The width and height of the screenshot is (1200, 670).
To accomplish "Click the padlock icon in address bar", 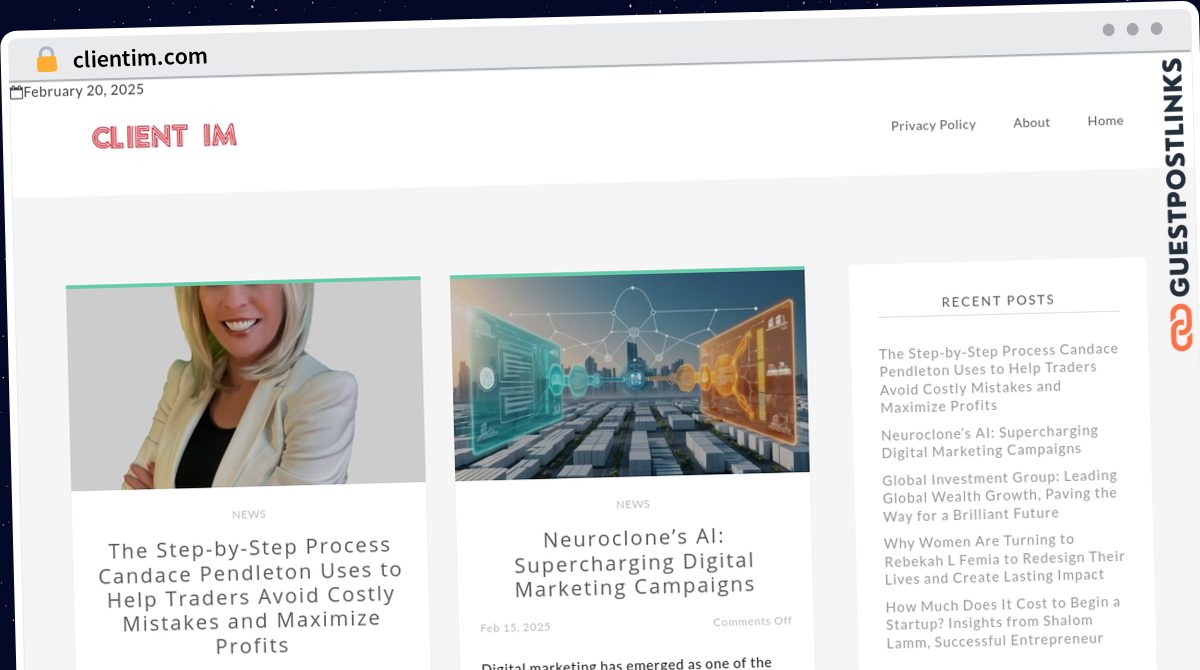I will click(x=46, y=60).
